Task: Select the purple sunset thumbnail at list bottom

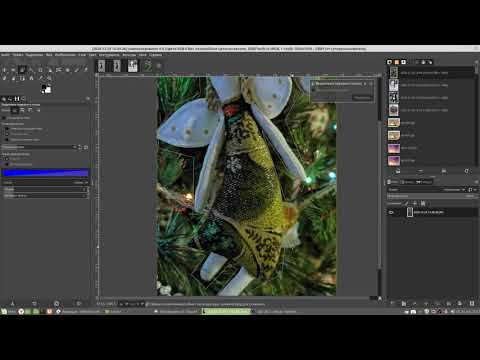Action: pyautogui.click(x=394, y=161)
